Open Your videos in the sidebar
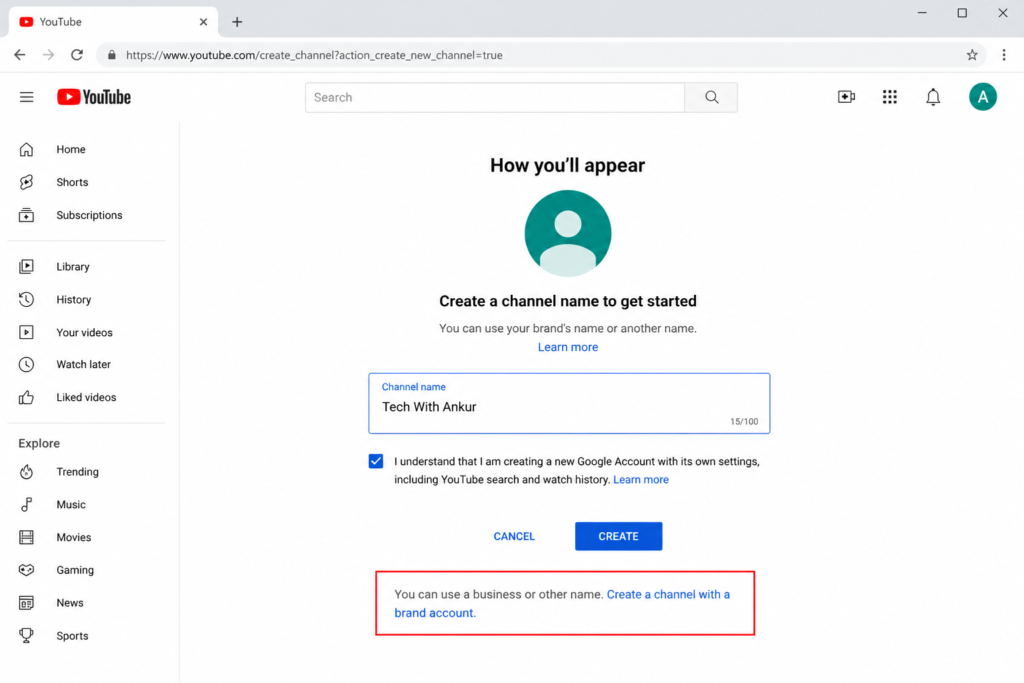The height and width of the screenshot is (683, 1024). [x=86, y=332]
